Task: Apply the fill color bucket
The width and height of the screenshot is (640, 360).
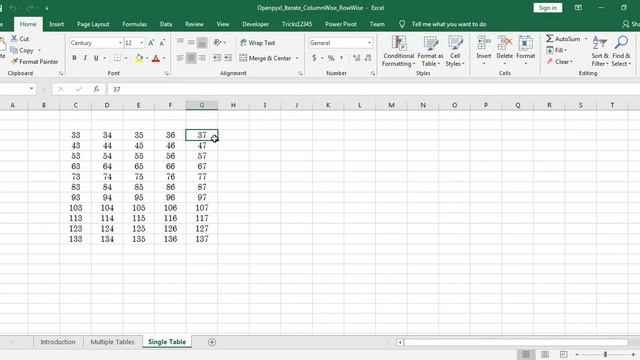Action: 139,58
